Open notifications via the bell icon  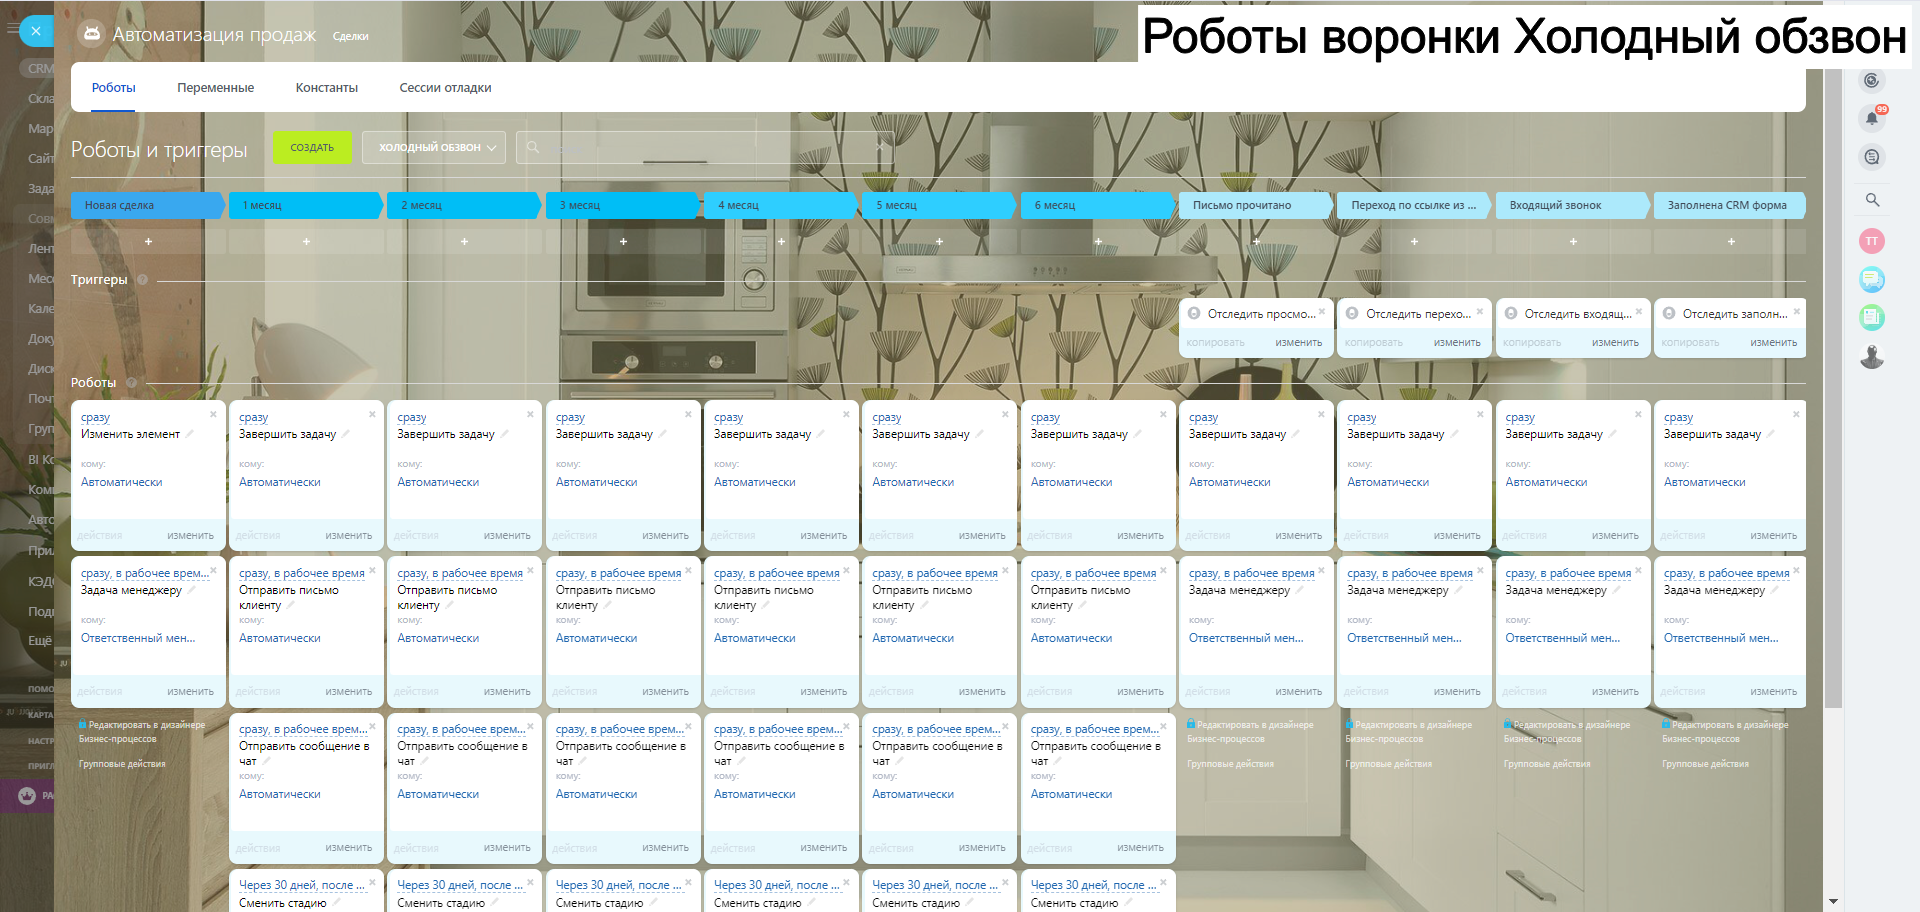tap(1872, 118)
